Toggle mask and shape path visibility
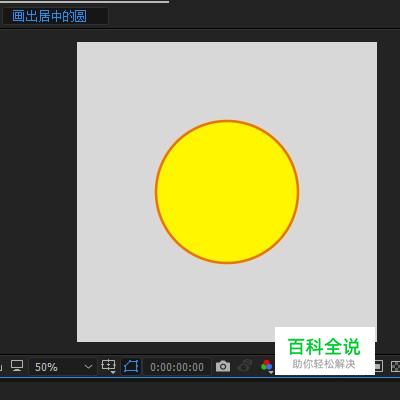This screenshot has height=400, width=400. pos(131,367)
